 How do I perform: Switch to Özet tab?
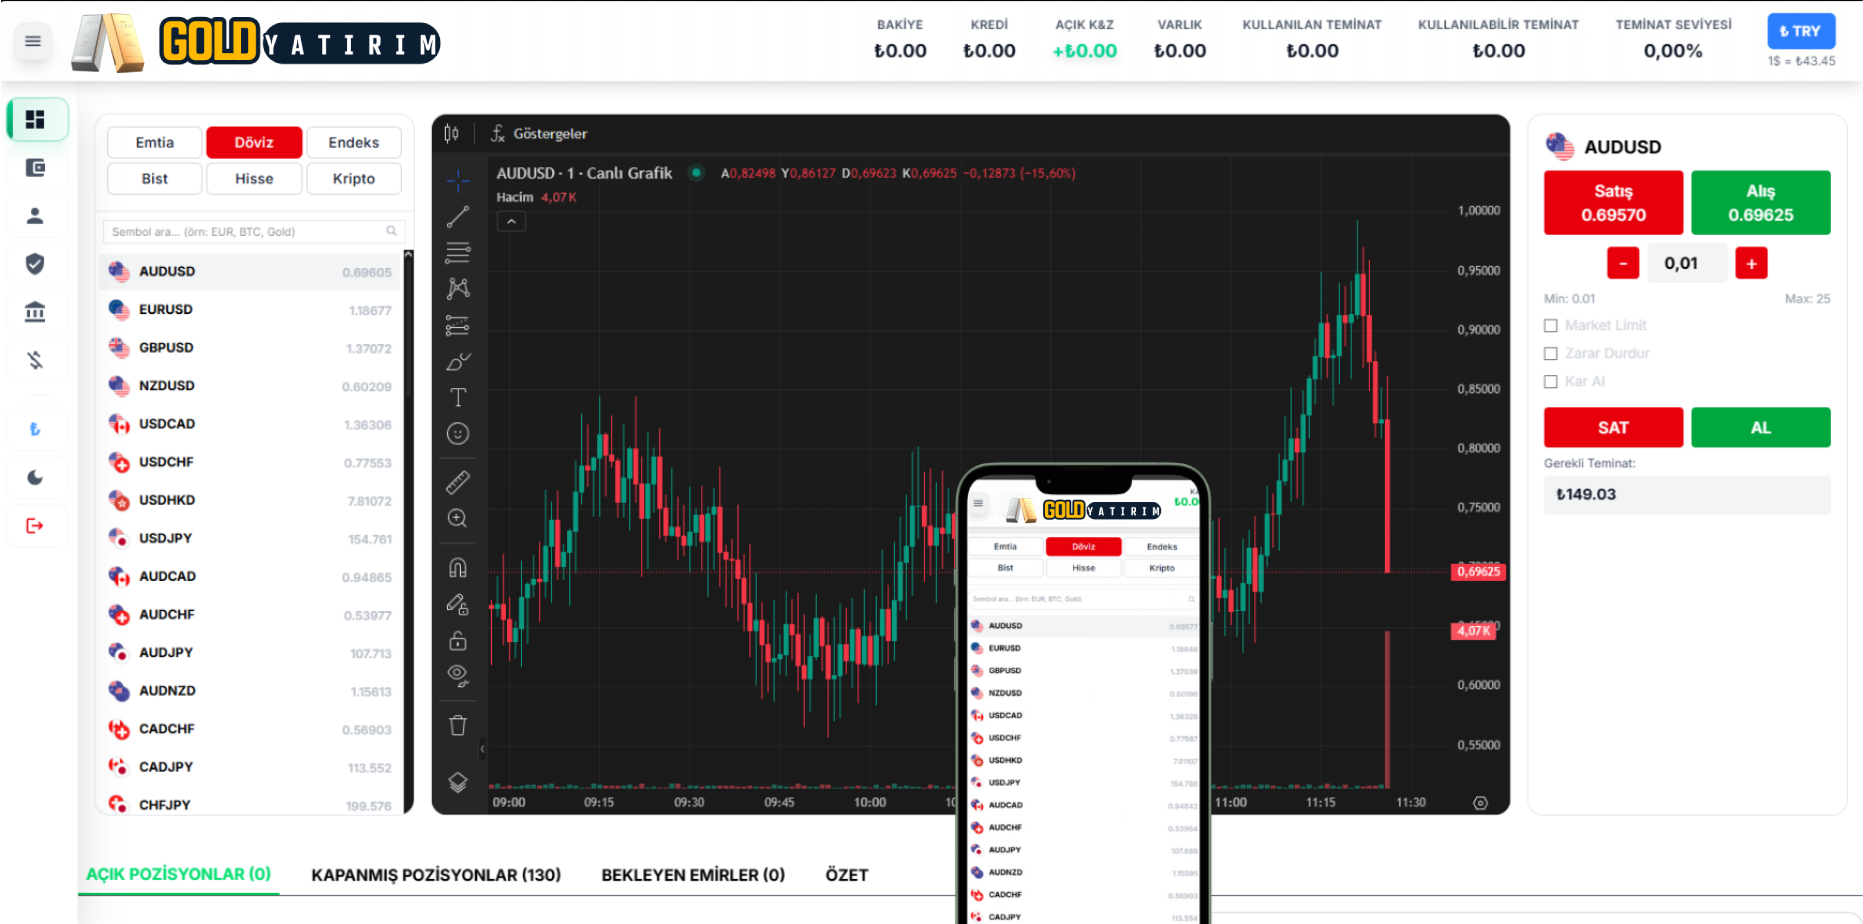(847, 875)
